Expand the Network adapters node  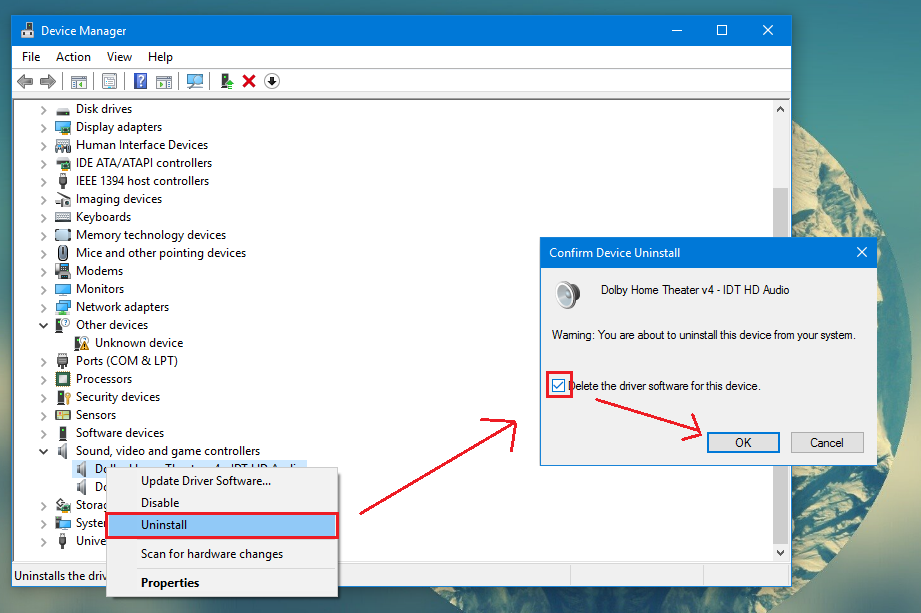43,308
